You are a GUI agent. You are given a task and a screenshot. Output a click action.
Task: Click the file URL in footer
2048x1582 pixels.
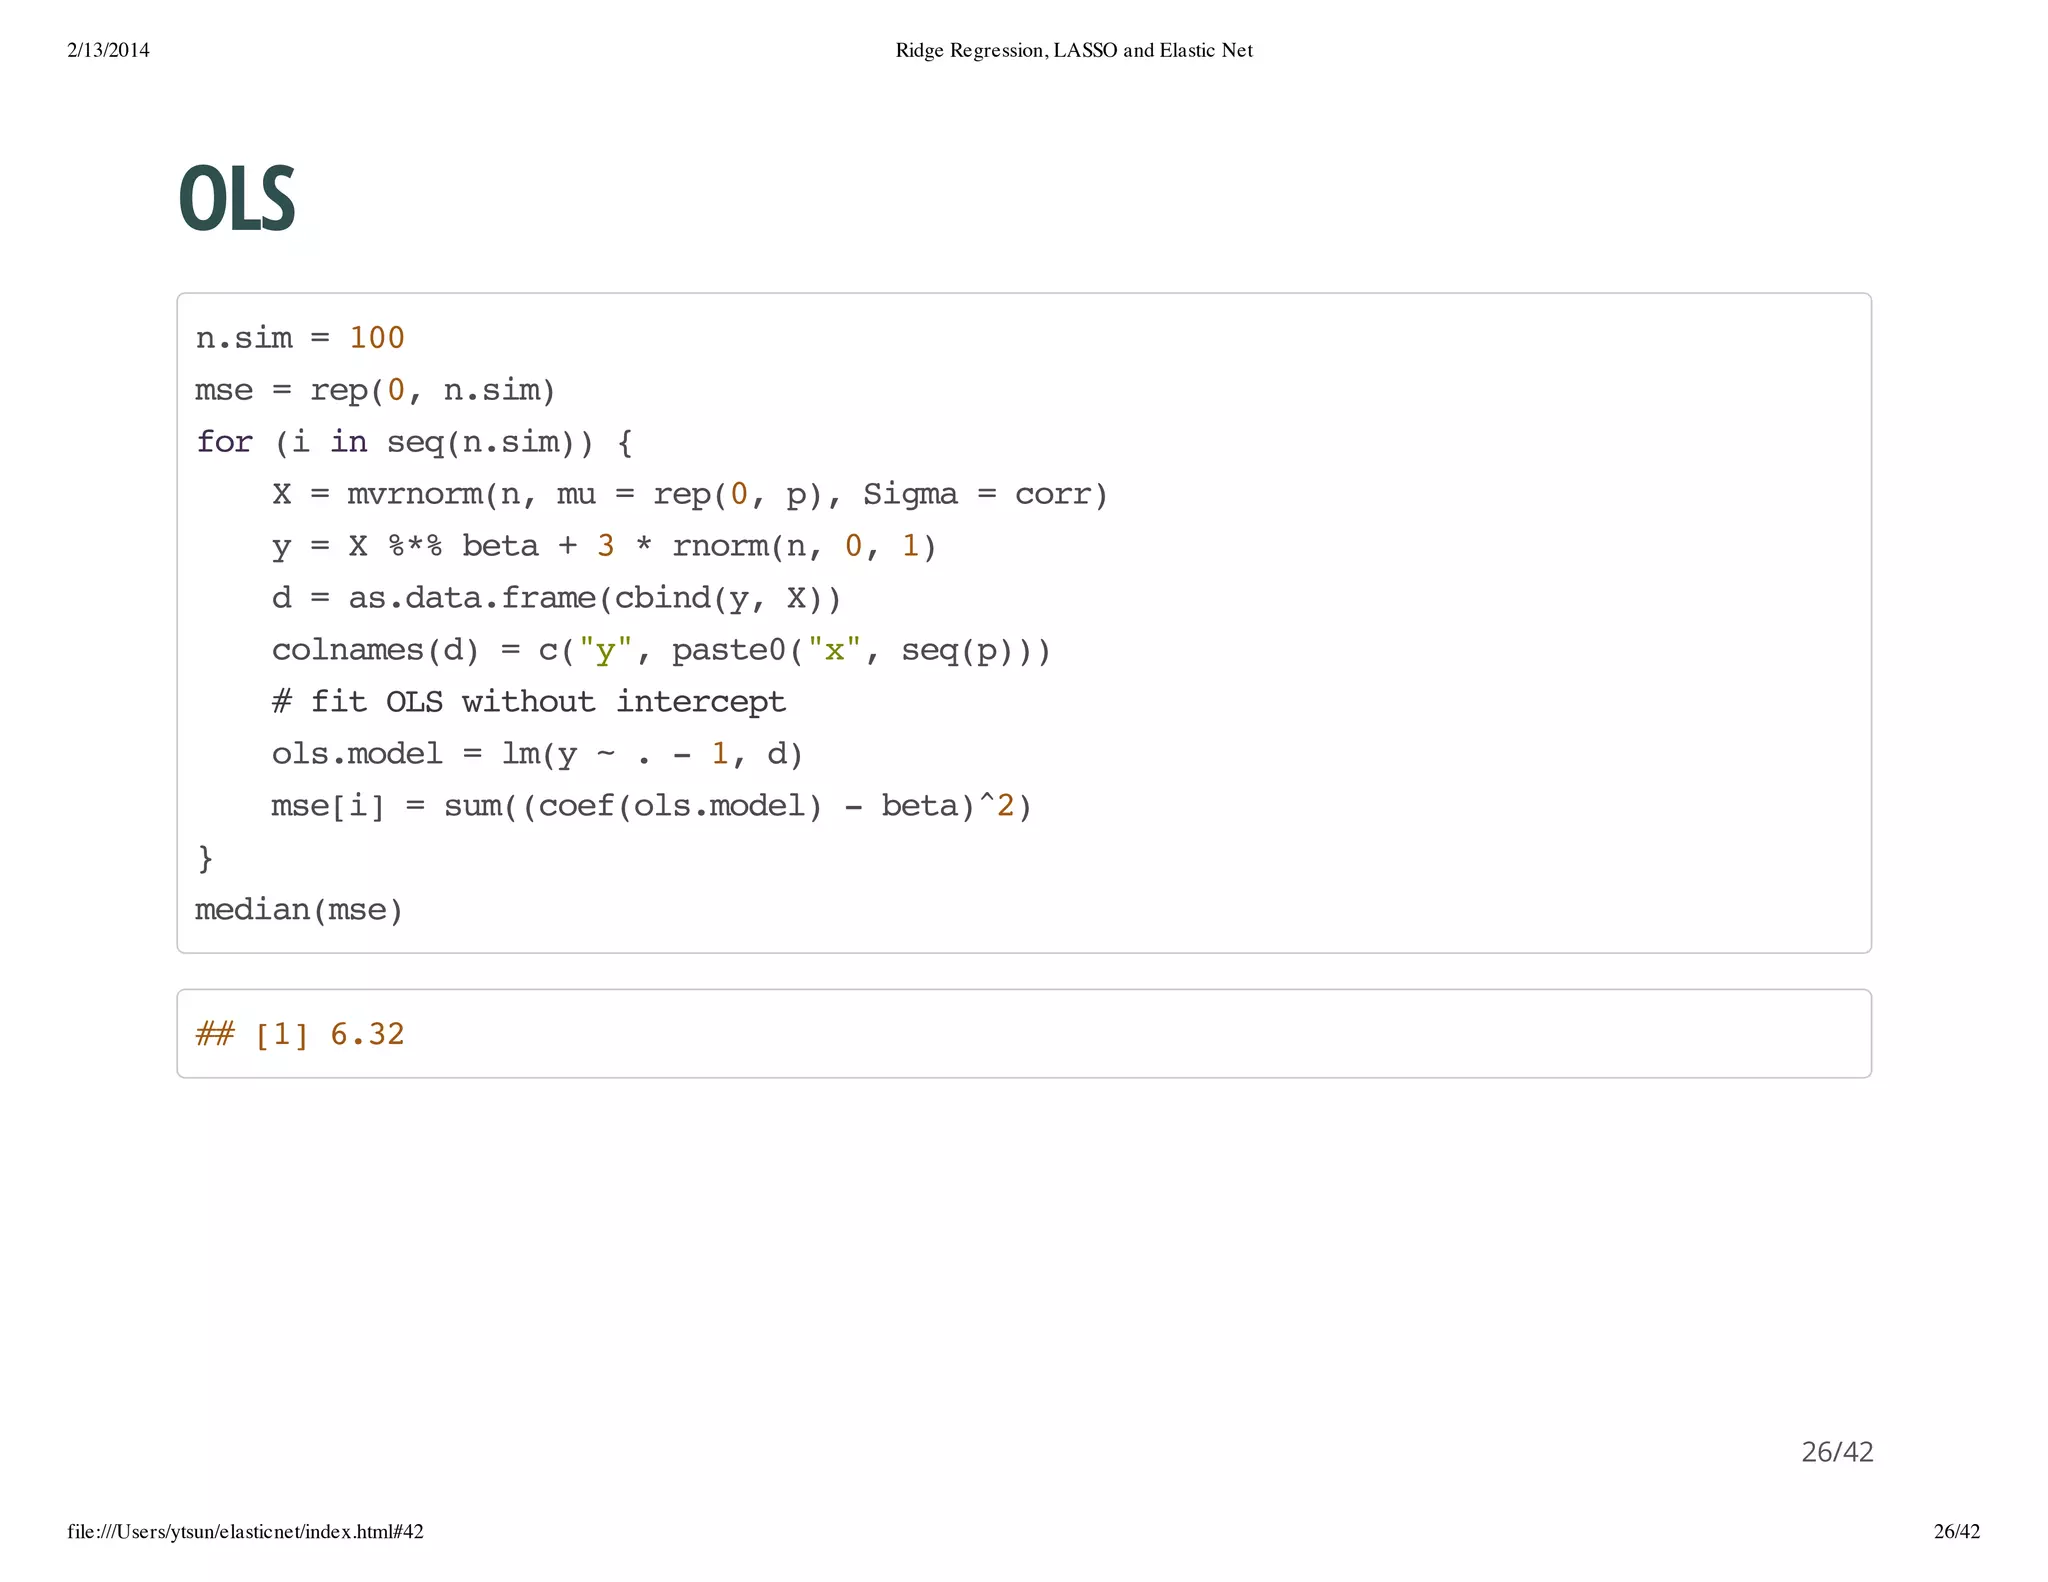pyautogui.click(x=245, y=1531)
